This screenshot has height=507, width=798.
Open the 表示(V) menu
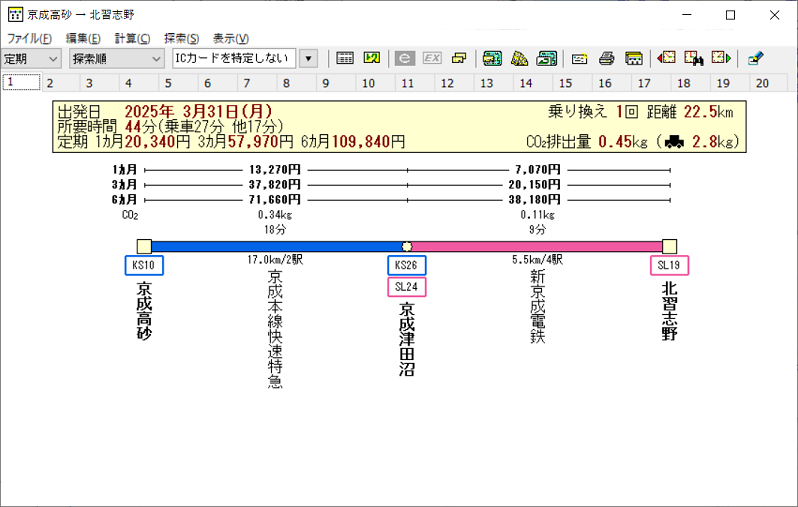(x=231, y=38)
